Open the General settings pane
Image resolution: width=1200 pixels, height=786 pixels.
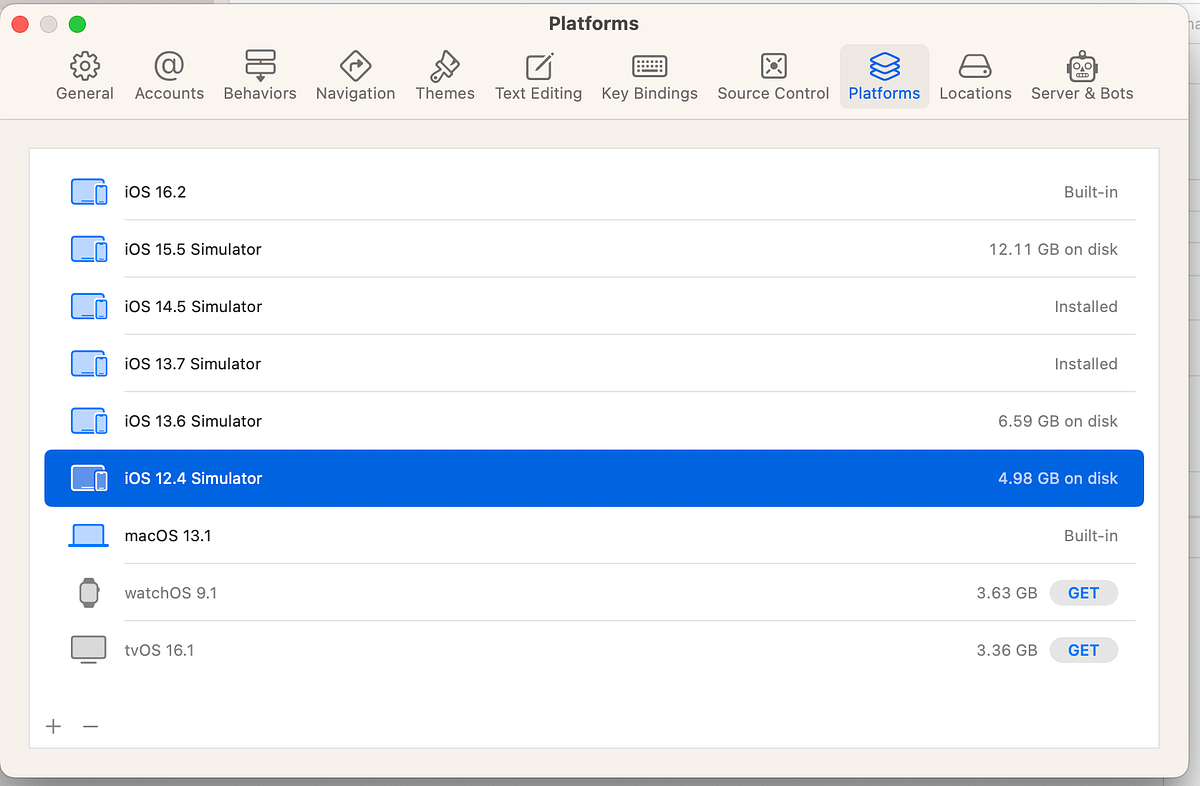pyautogui.click(x=84, y=75)
